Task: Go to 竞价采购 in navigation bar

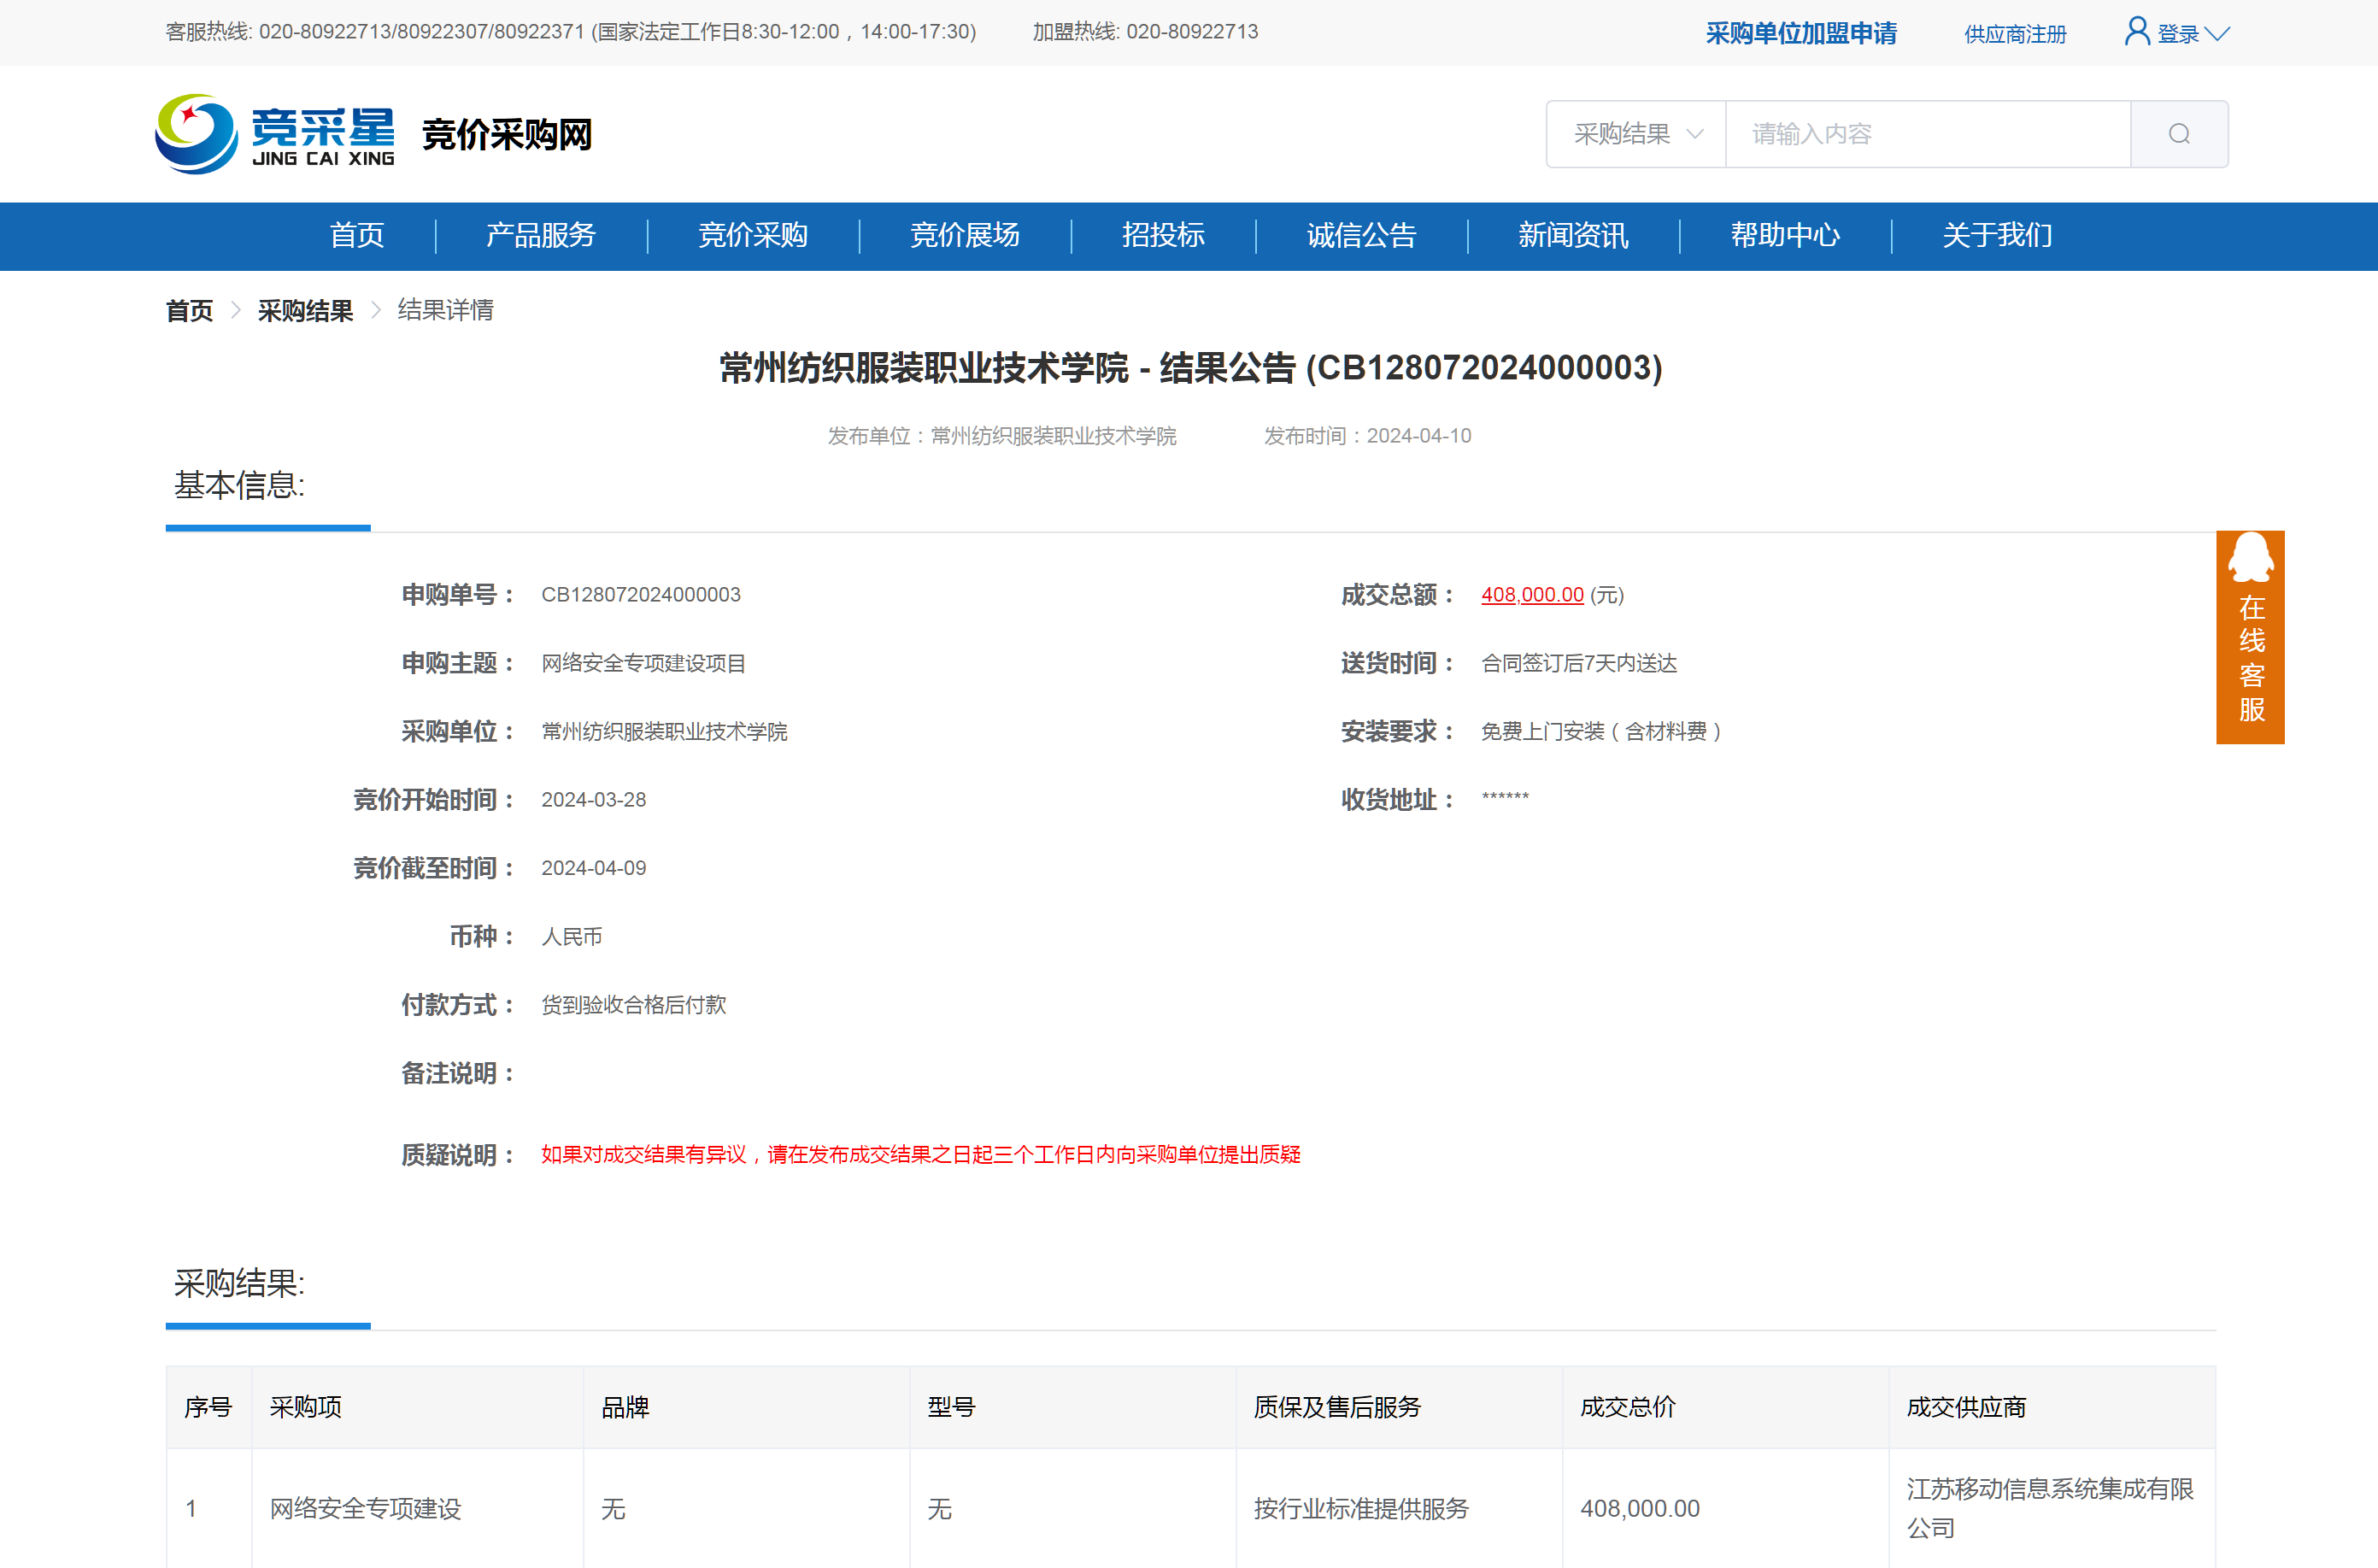Action: point(753,236)
